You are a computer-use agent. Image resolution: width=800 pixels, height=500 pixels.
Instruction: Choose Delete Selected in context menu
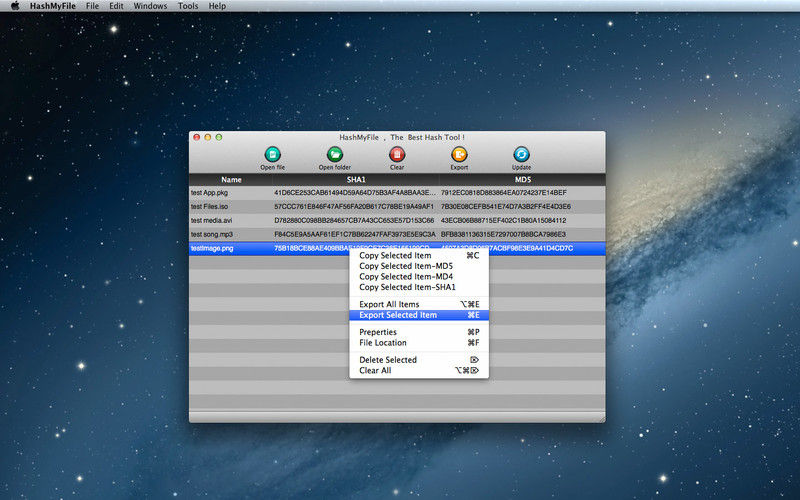[x=419, y=360]
